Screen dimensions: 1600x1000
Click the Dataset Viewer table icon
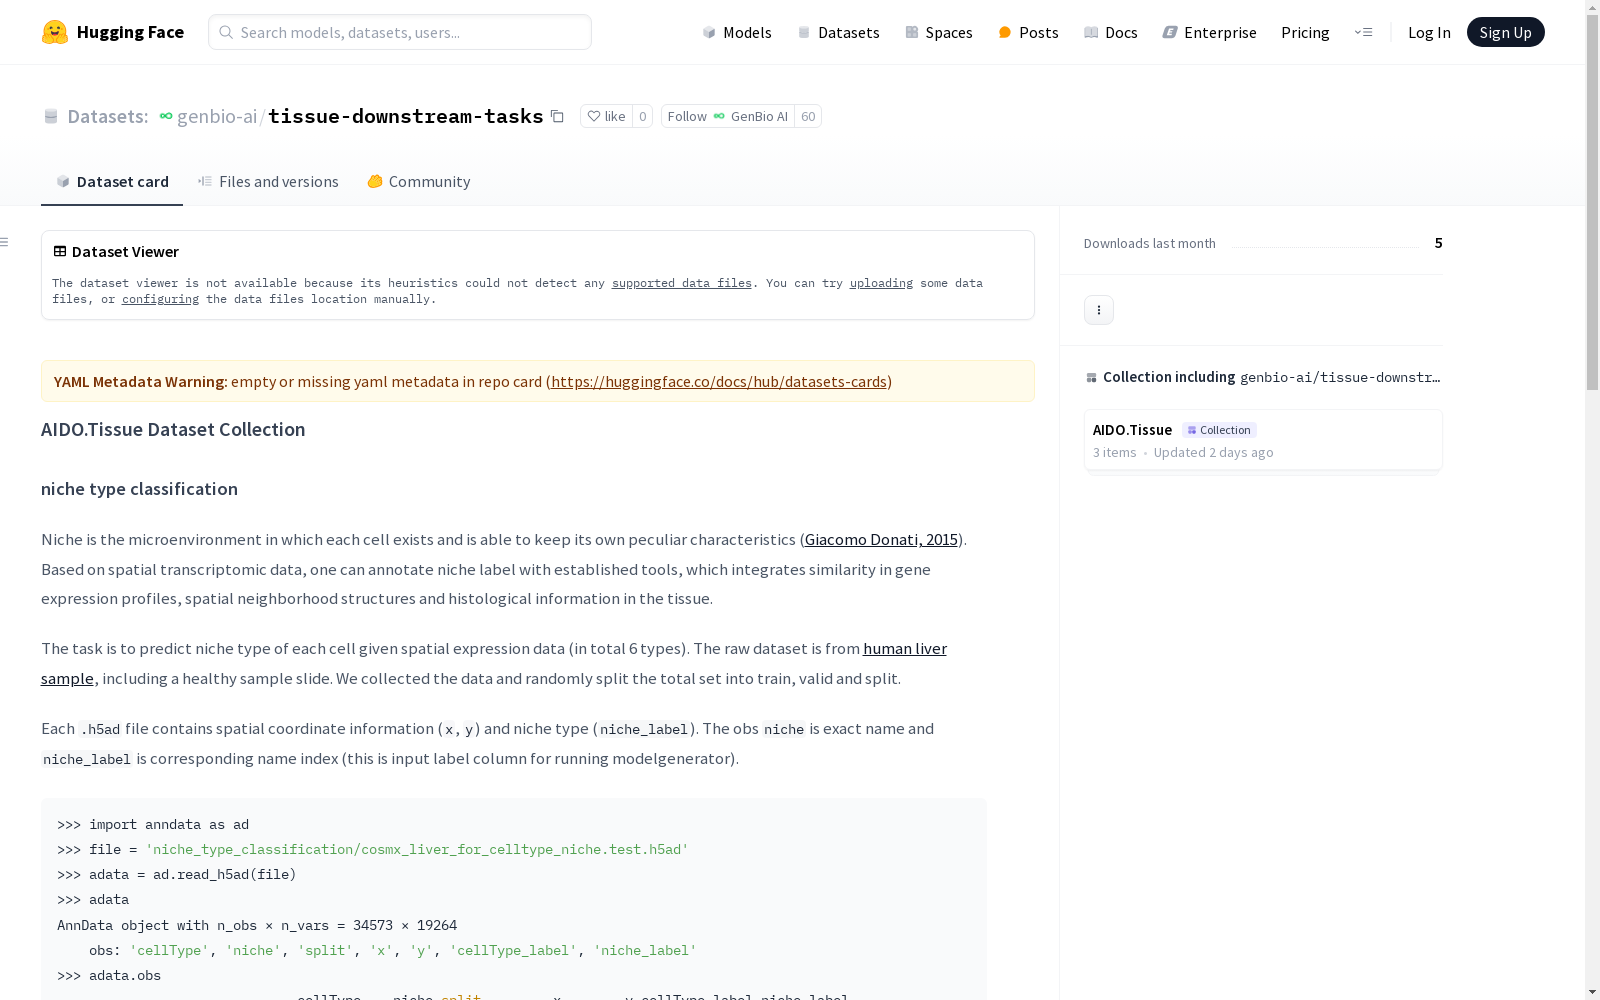pyautogui.click(x=60, y=252)
